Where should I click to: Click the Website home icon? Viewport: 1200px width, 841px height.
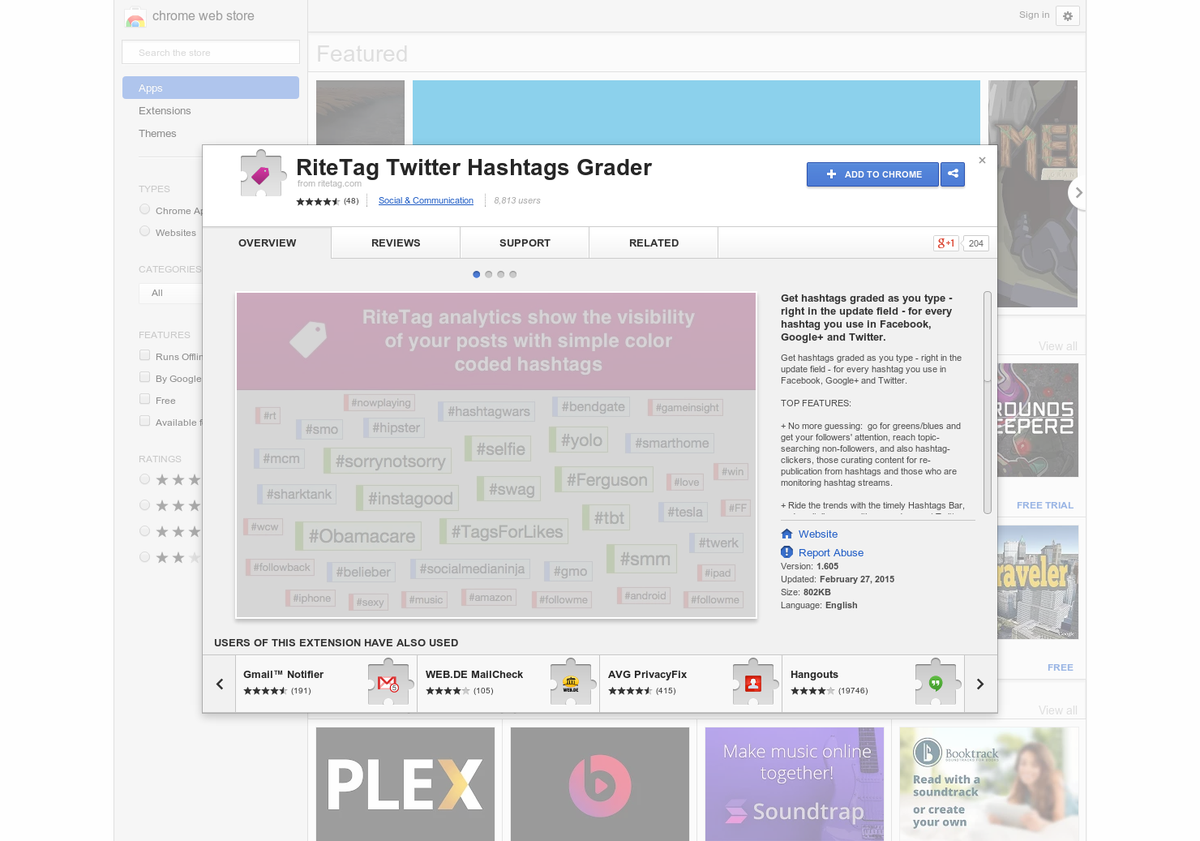click(x=787, y=534)
